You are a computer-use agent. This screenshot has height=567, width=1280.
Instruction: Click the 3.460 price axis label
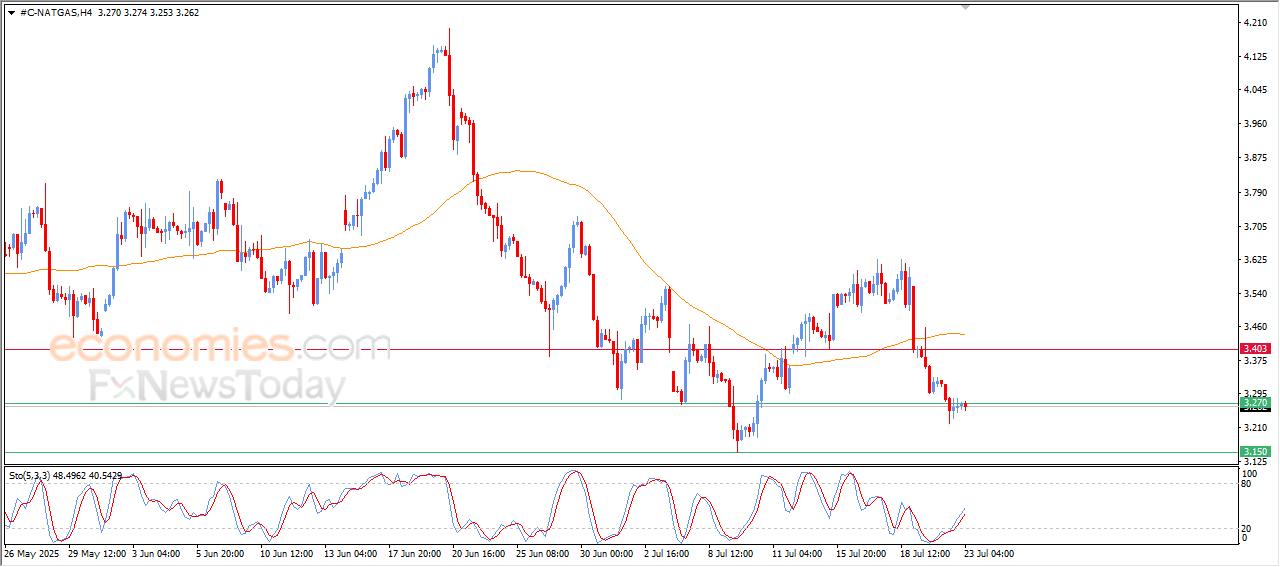pyautogui.click(x=1256, y=326)
